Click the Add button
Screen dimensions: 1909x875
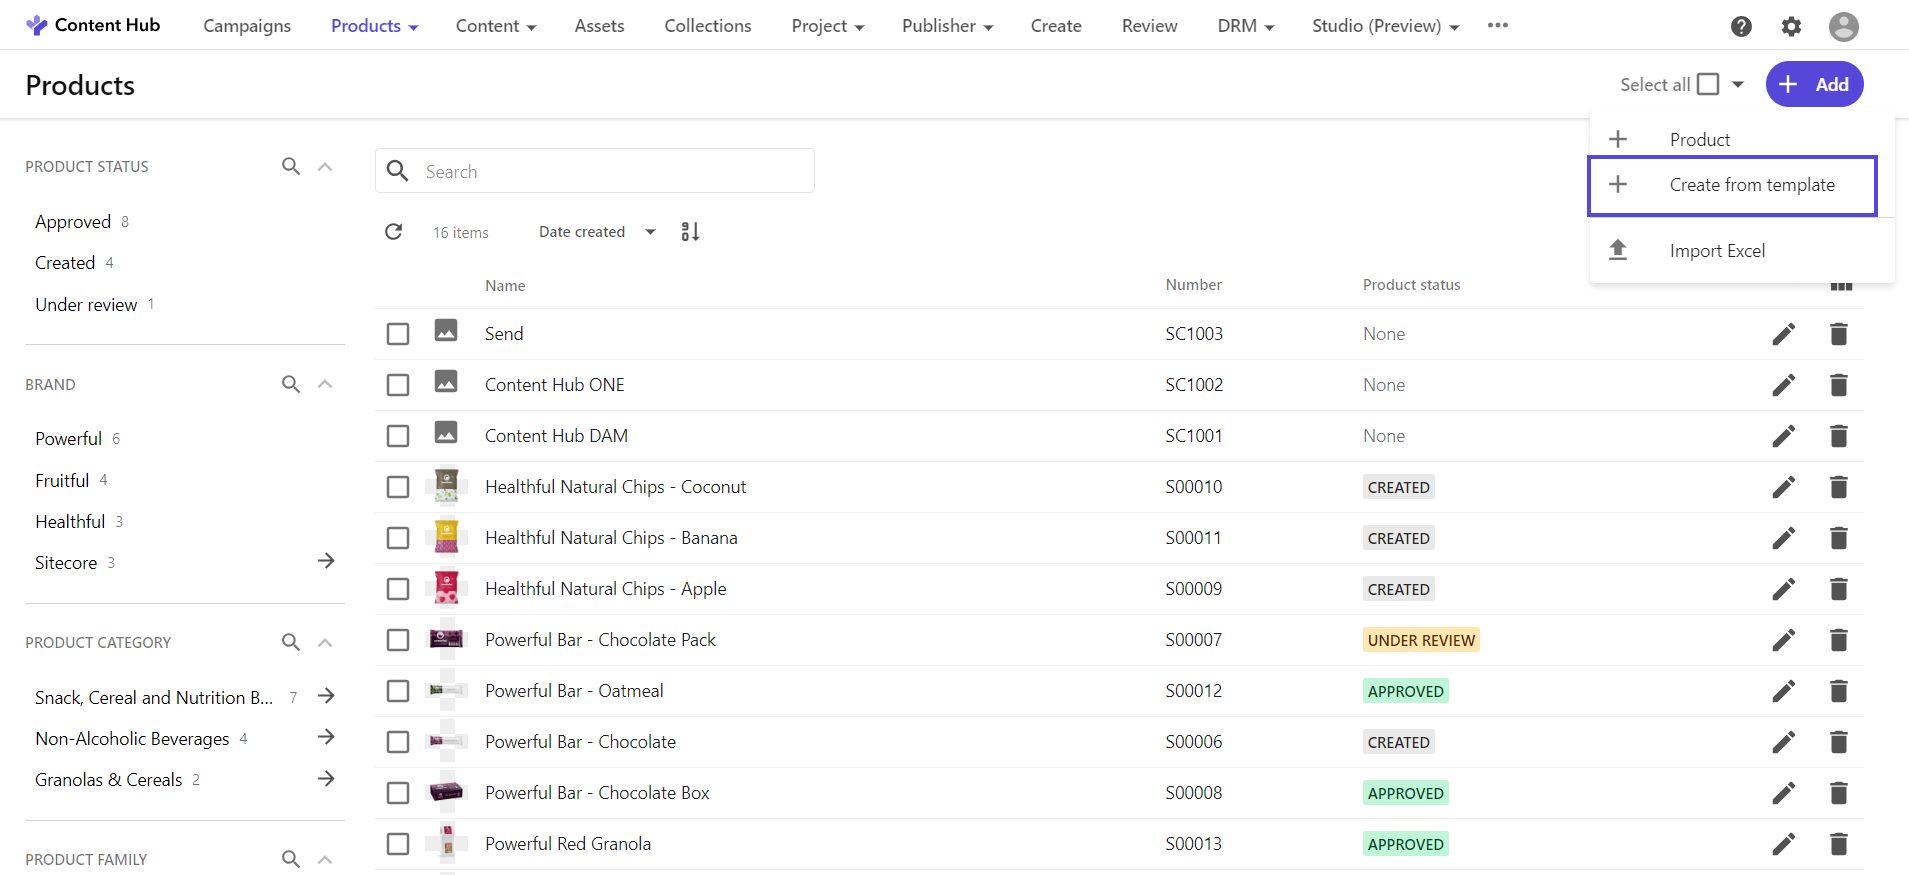[1814, 84]
